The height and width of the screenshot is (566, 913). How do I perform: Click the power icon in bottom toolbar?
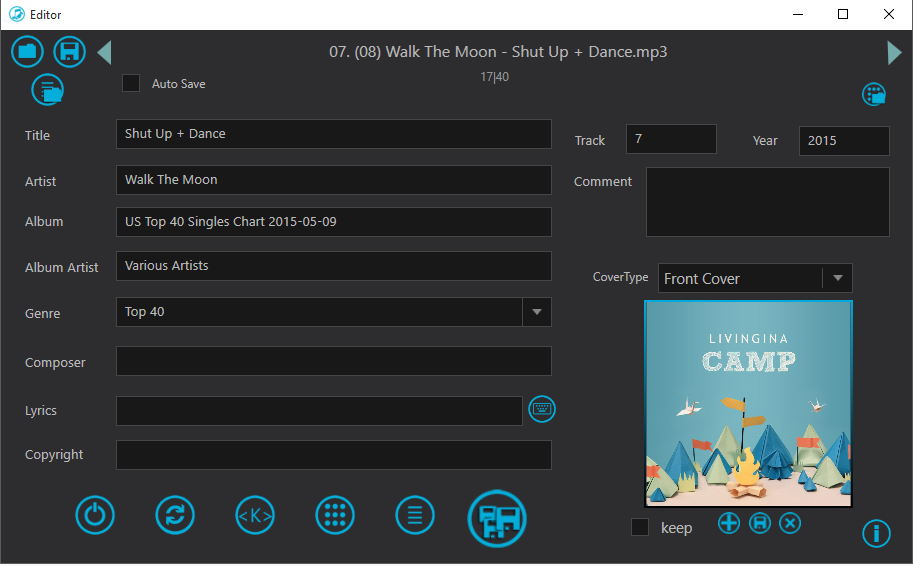click(x=95, y=516)
